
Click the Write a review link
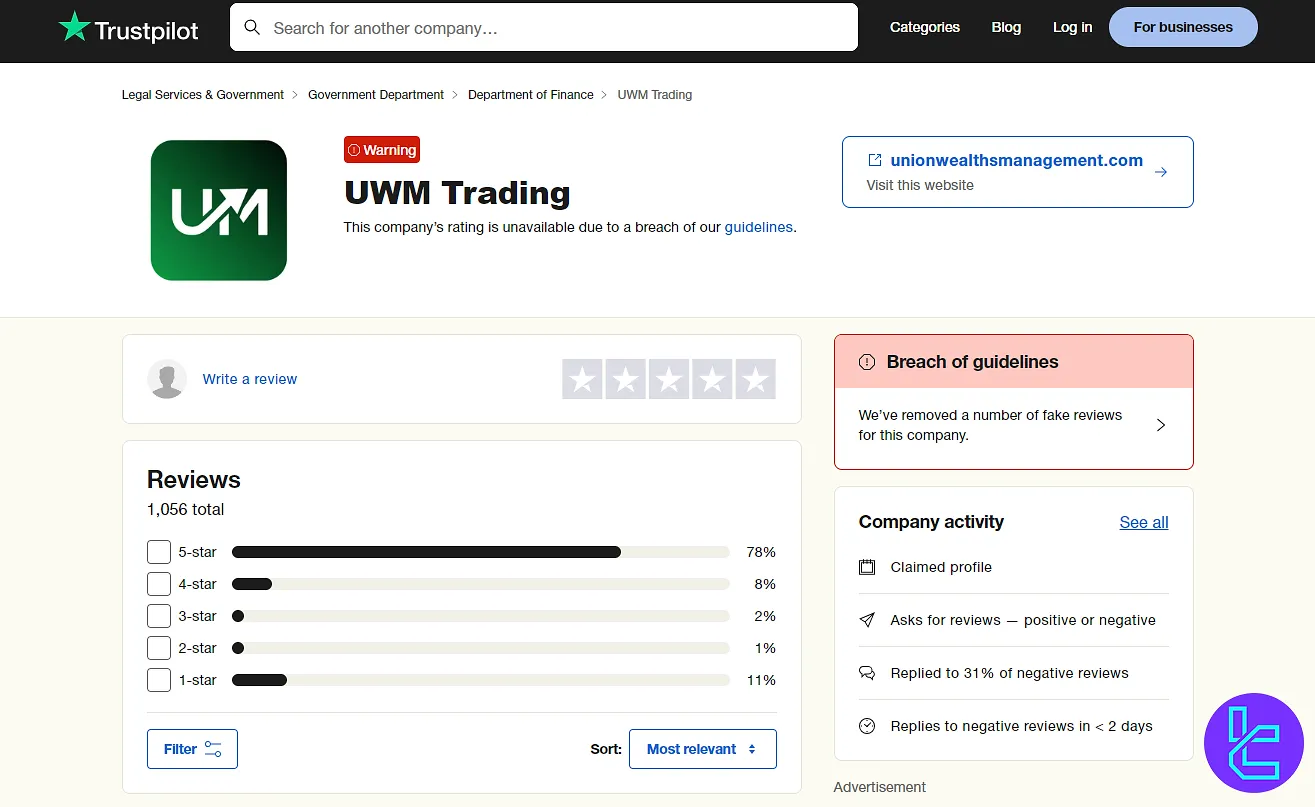click(x=249, y=379)
